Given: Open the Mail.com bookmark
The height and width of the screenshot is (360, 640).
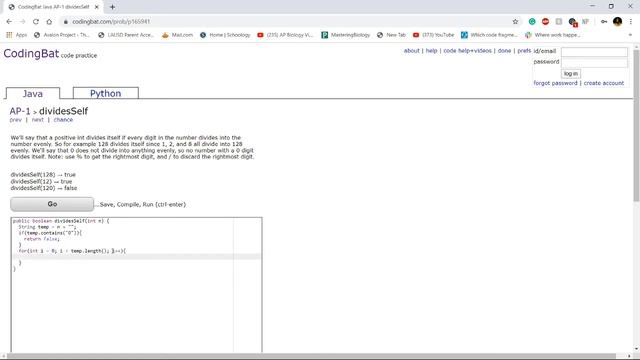Looking at the screenshot, I should 178,35.
